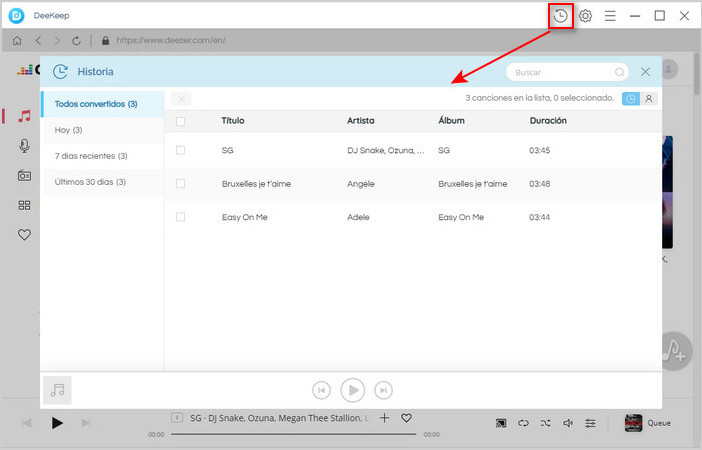Viewport: 702px width, 450px height.
Task: Click the song title 'SG'
Action: 227,150
